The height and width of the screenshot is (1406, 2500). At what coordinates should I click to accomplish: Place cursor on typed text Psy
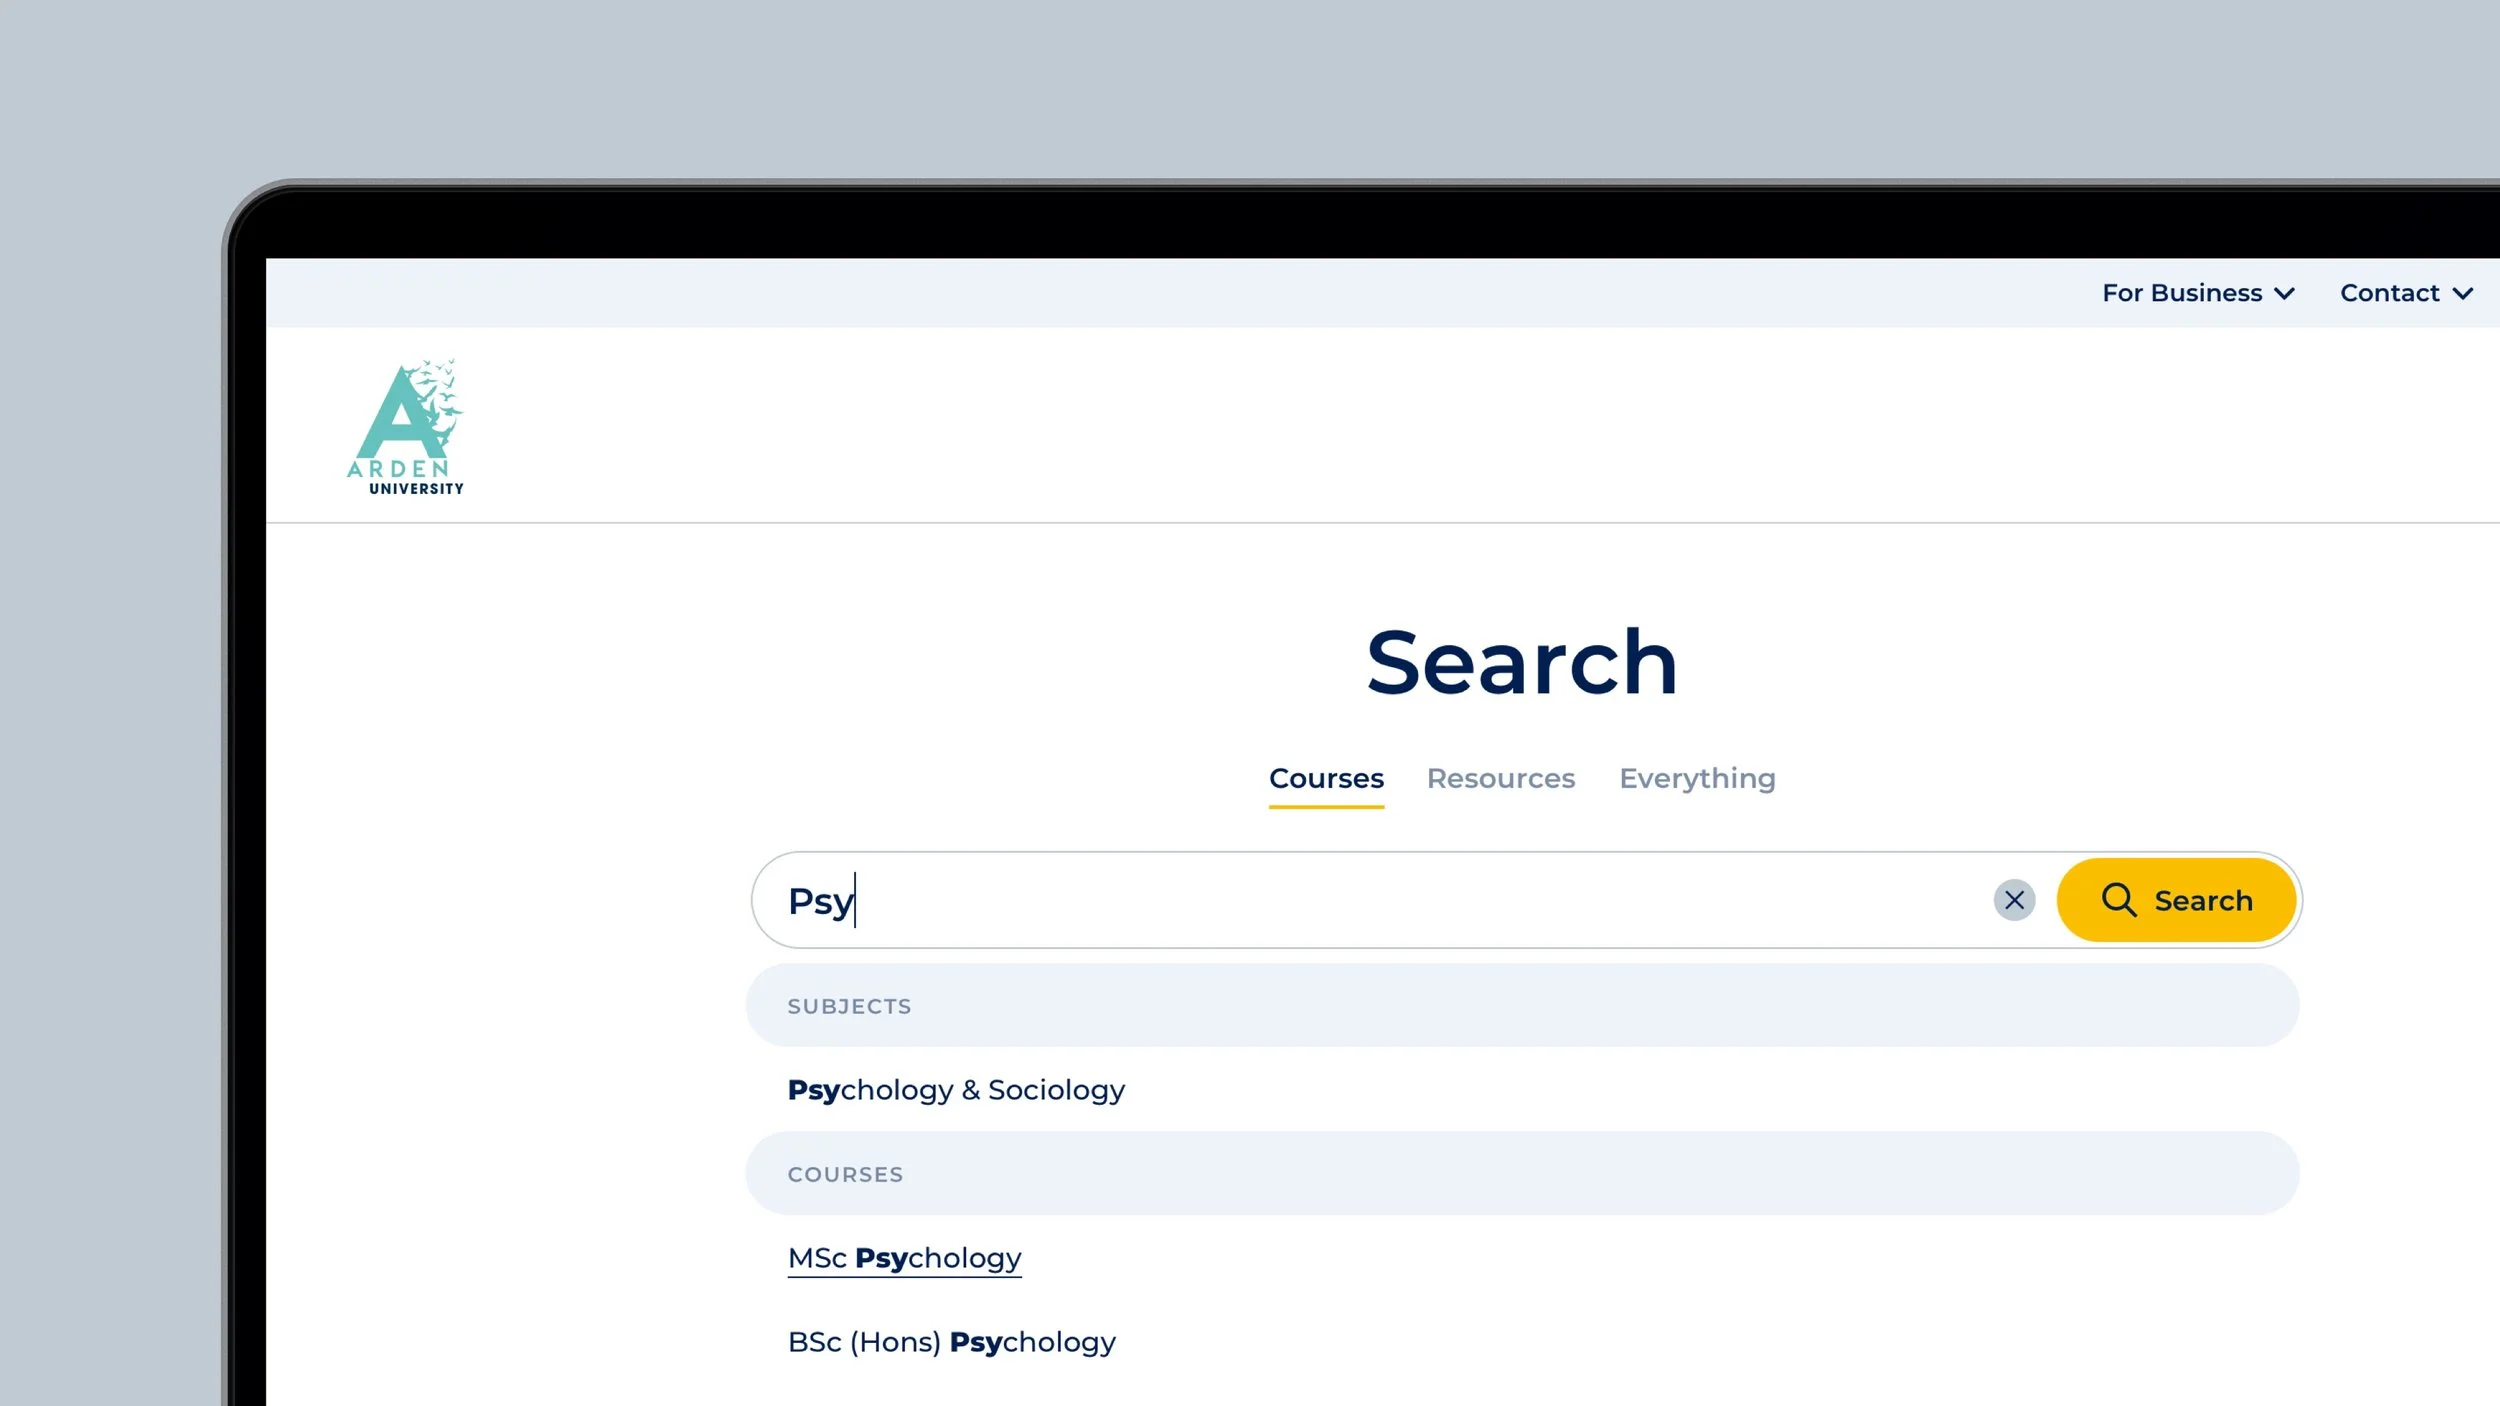click(819, 901)
